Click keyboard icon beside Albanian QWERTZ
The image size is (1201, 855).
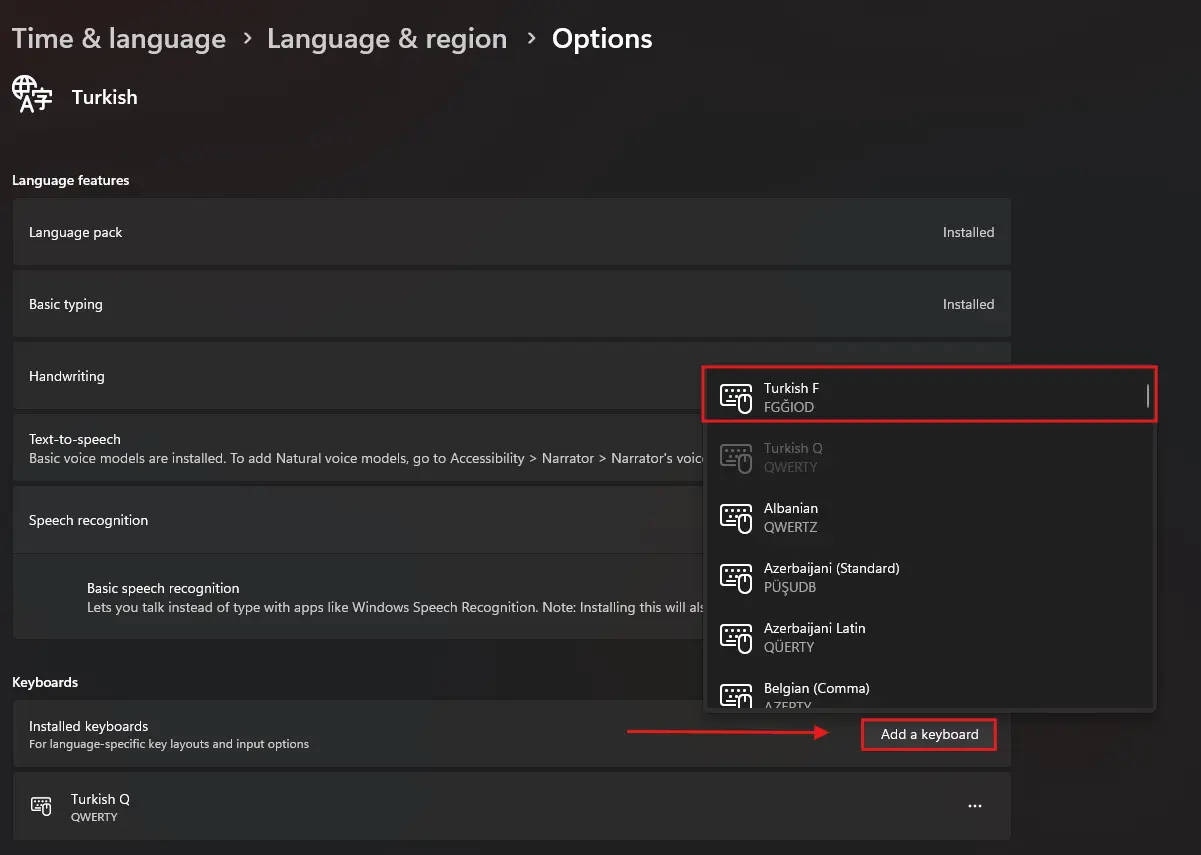(x=736, y=517)
